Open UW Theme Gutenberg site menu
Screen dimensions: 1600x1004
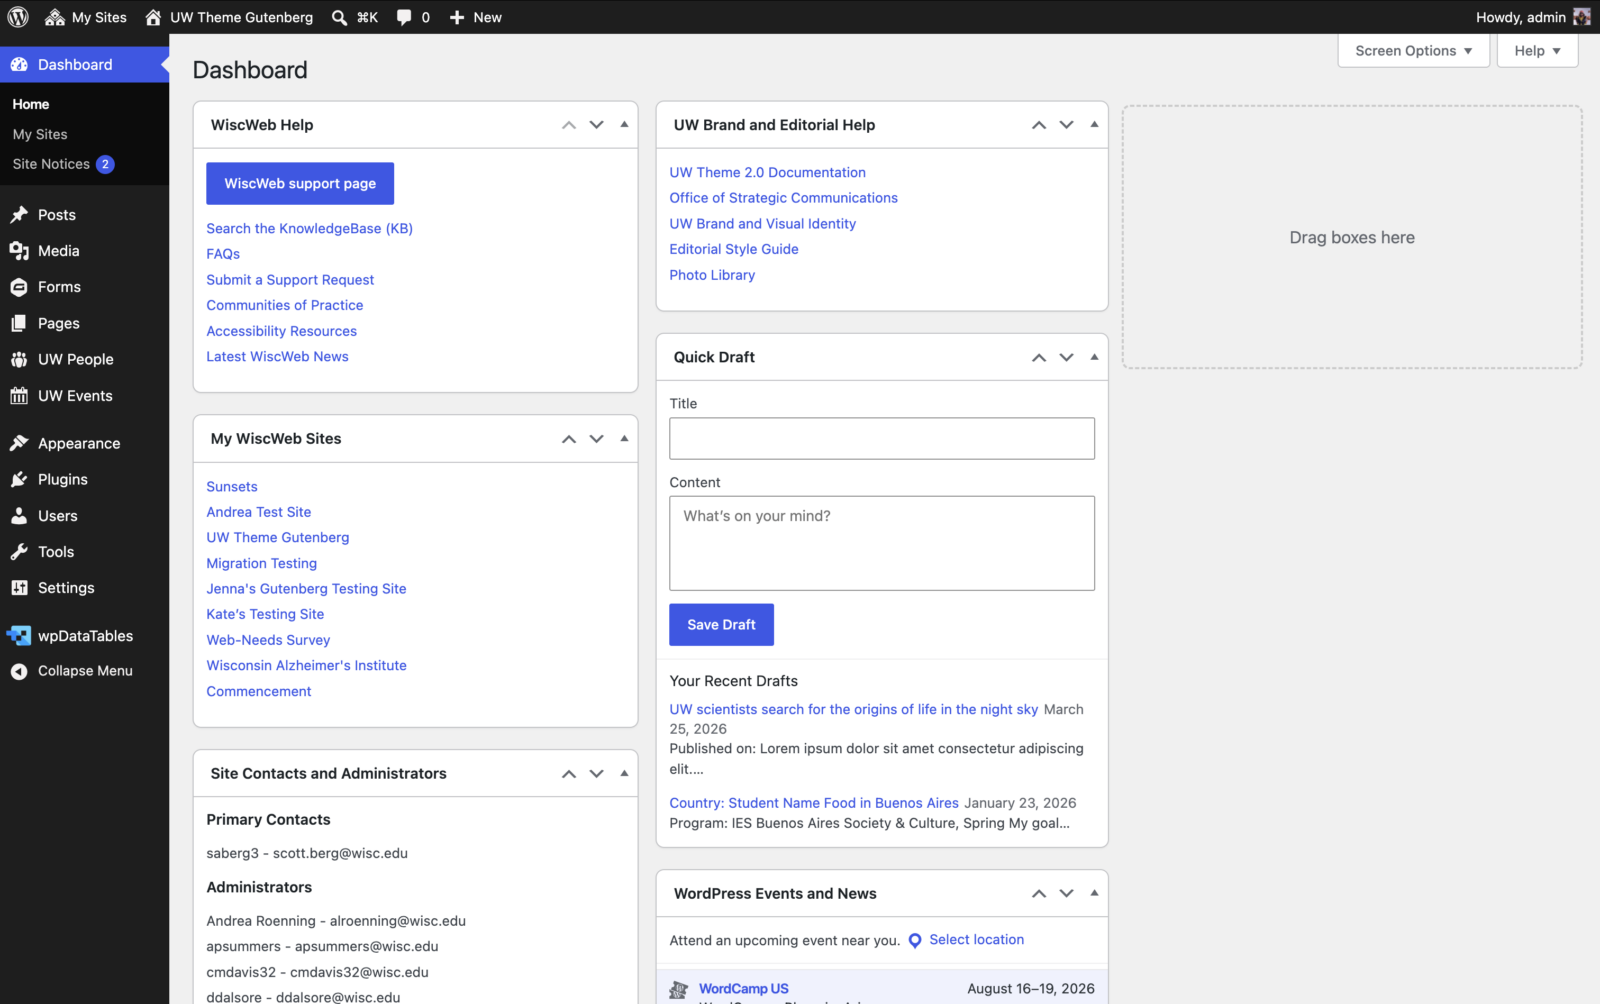tap(229, 17)
